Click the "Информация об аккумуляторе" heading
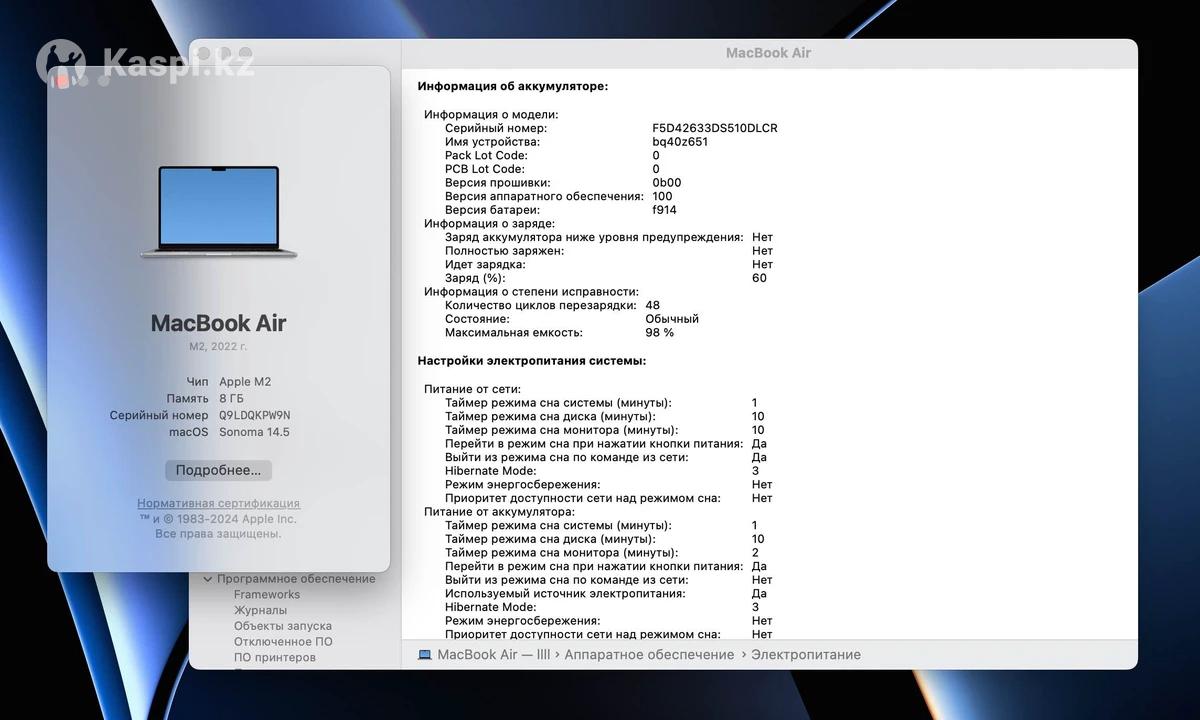Viewport: 1200px width, 720px height. tap(512, 87)
